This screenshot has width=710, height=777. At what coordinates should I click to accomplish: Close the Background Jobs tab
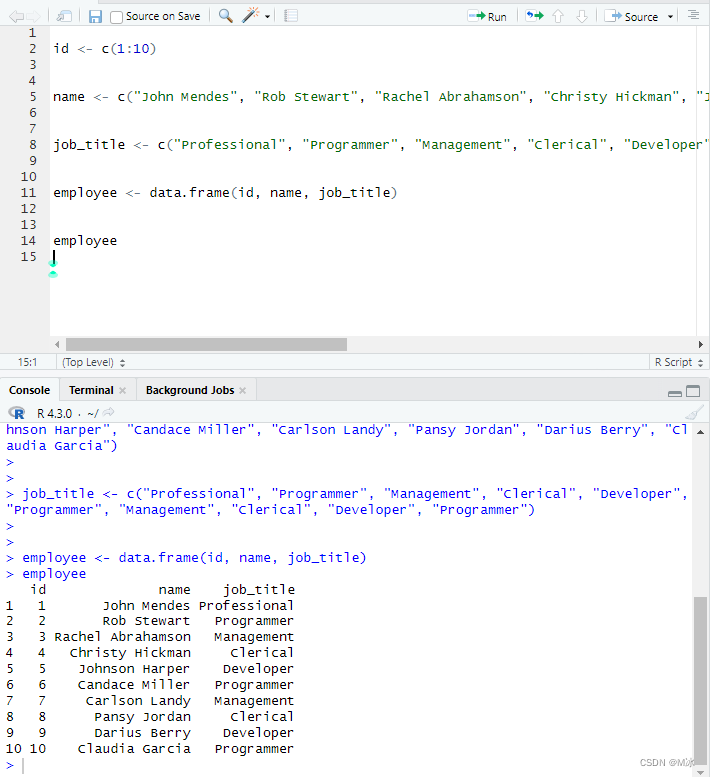(242, 390)
